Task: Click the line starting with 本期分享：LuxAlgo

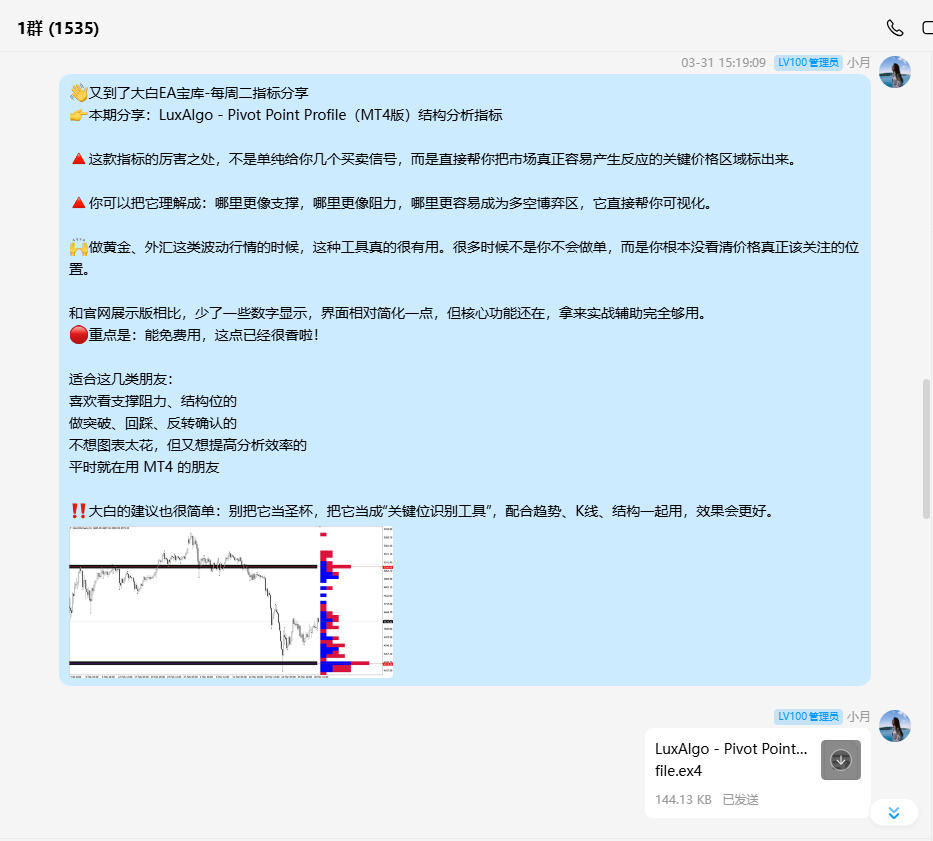Action: (285, 115)
